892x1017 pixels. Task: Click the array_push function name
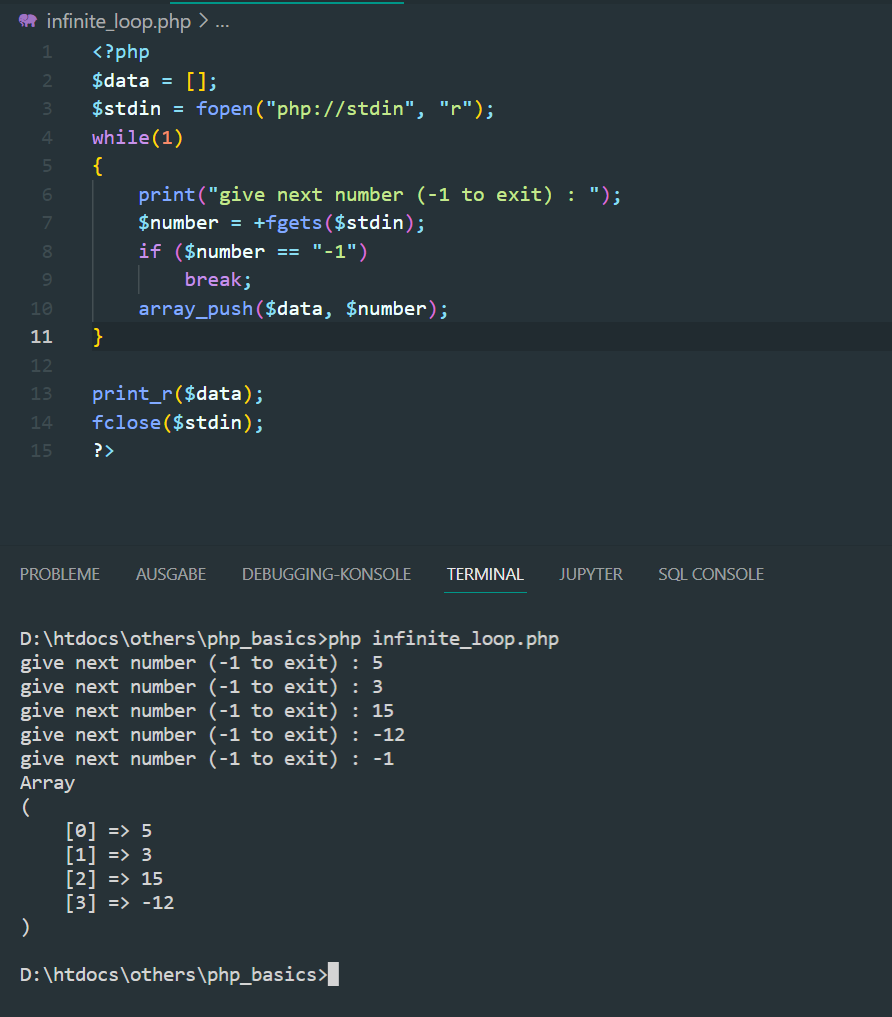(195, 309)
